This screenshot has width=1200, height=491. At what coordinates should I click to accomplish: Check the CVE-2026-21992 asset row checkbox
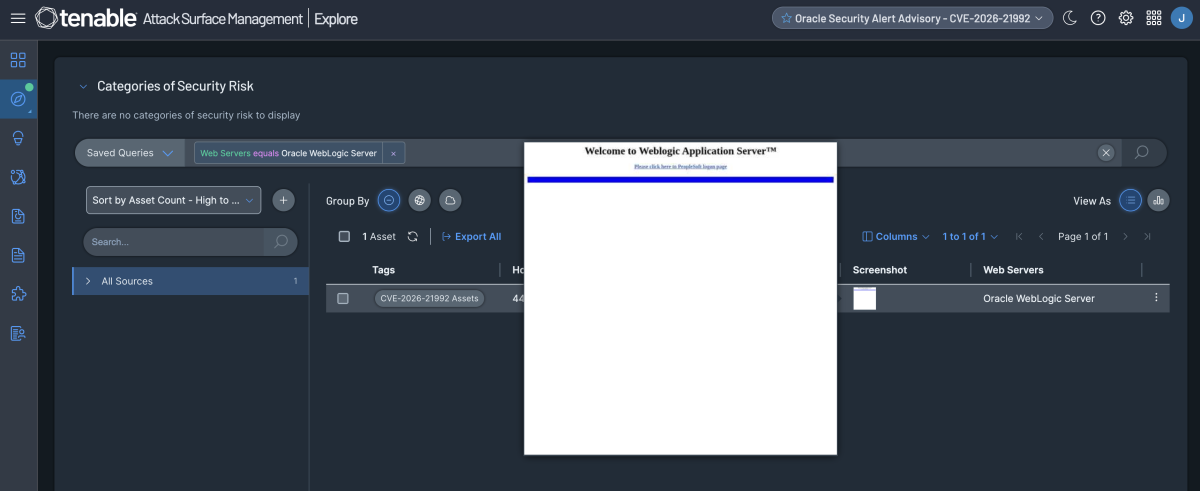pos(343,298)
